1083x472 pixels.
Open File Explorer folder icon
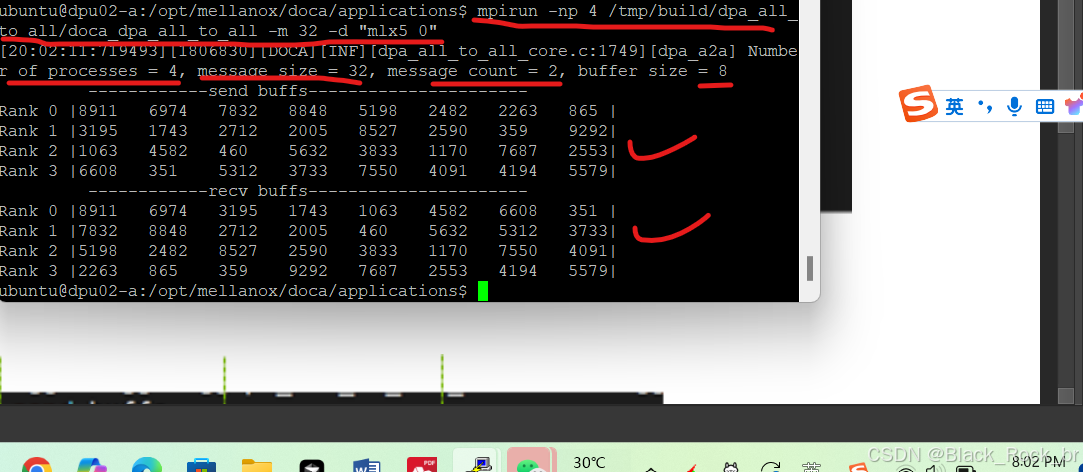pyautogui.click(x=257, y=466)
